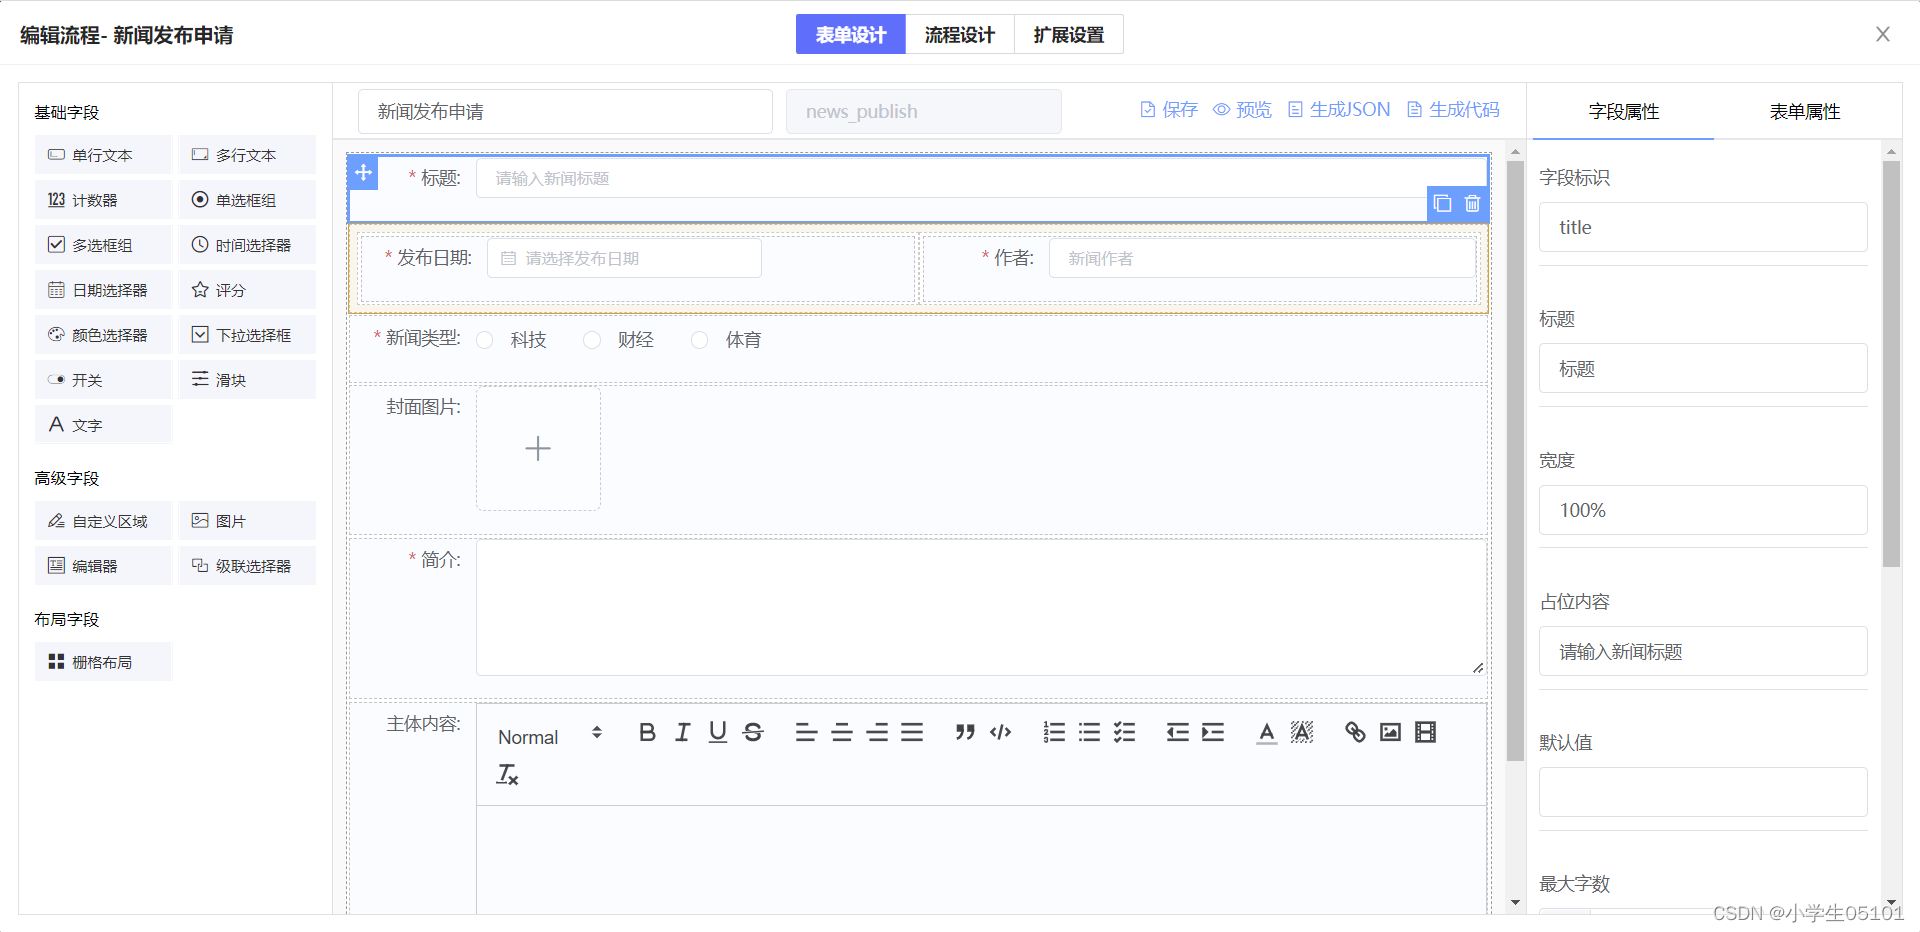
Task: Open the 表单属性 panel tab
Action: (x=1806, y=111)
